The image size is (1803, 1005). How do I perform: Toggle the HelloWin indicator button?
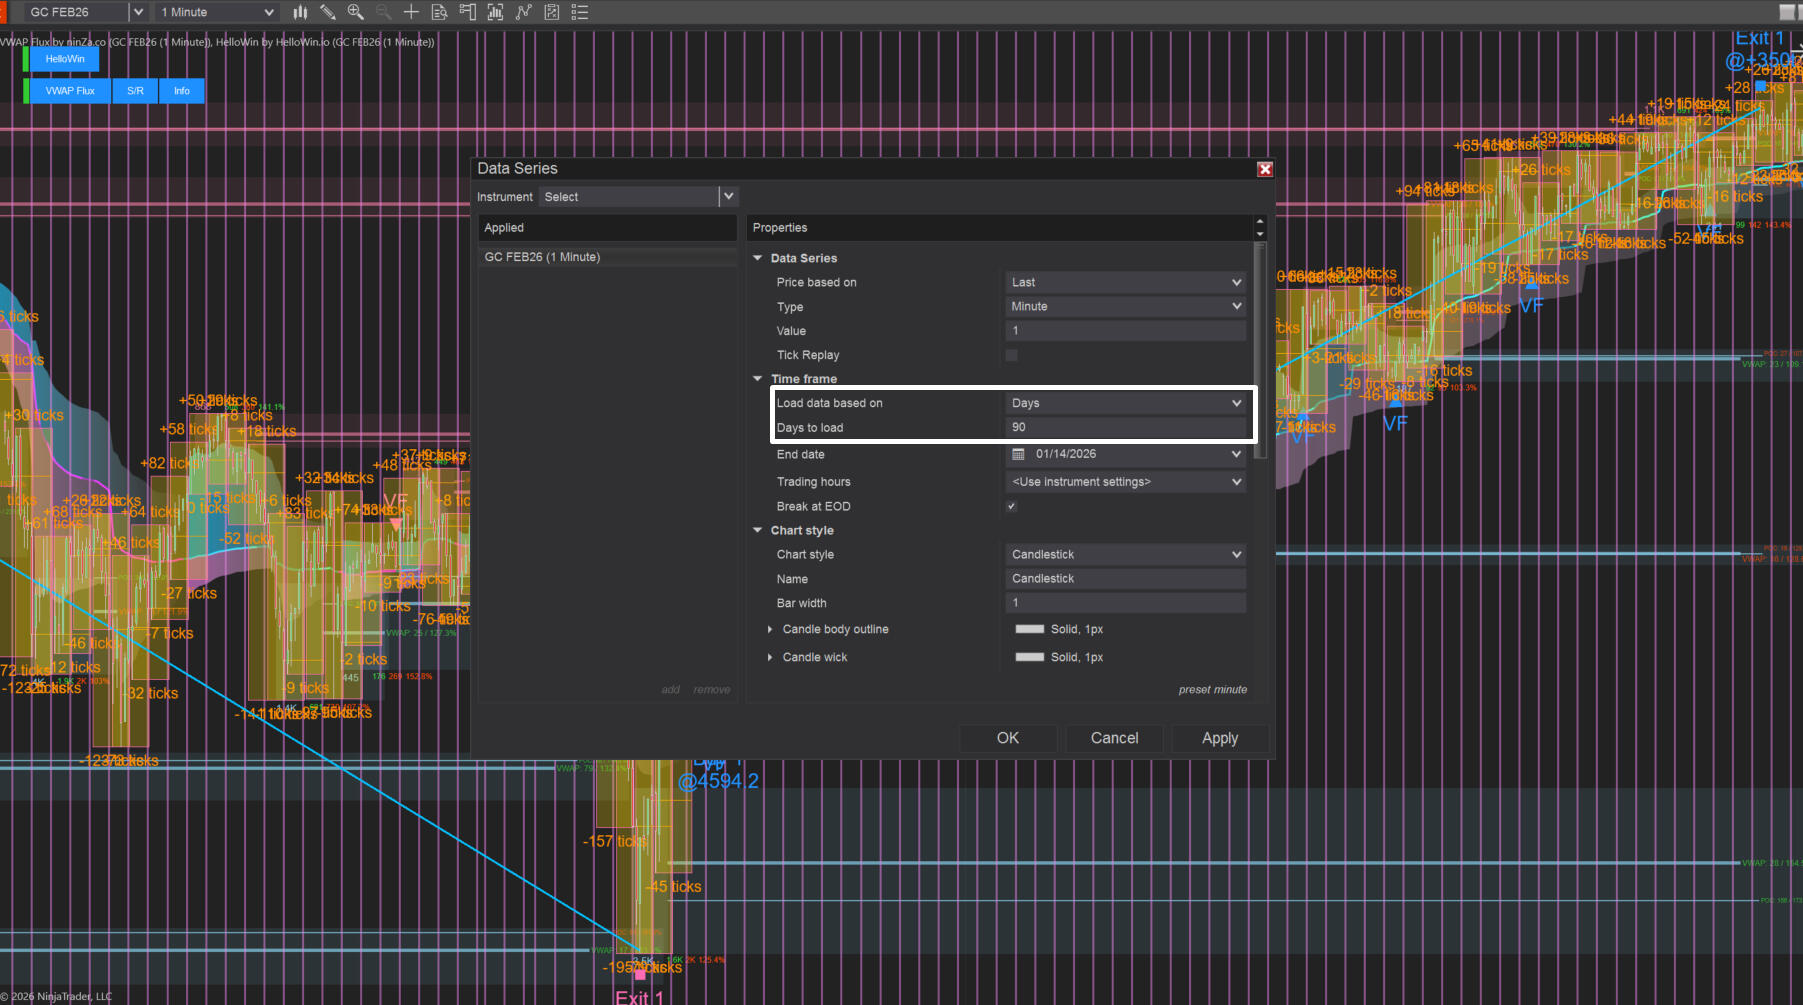coord(65,59)
